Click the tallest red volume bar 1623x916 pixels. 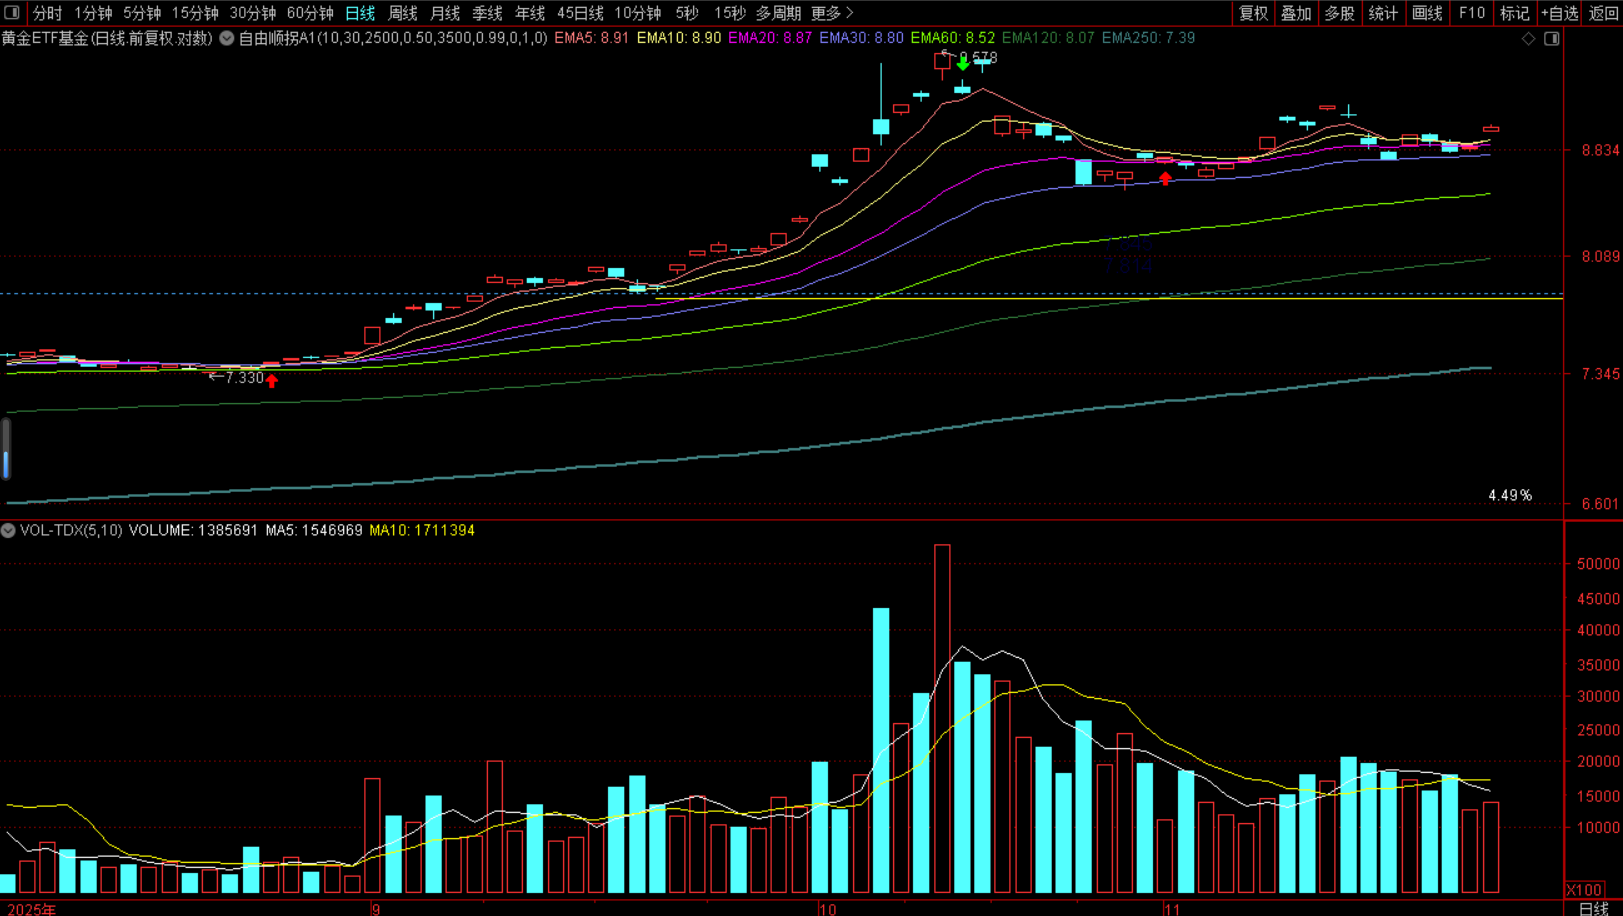pos(942,718)
